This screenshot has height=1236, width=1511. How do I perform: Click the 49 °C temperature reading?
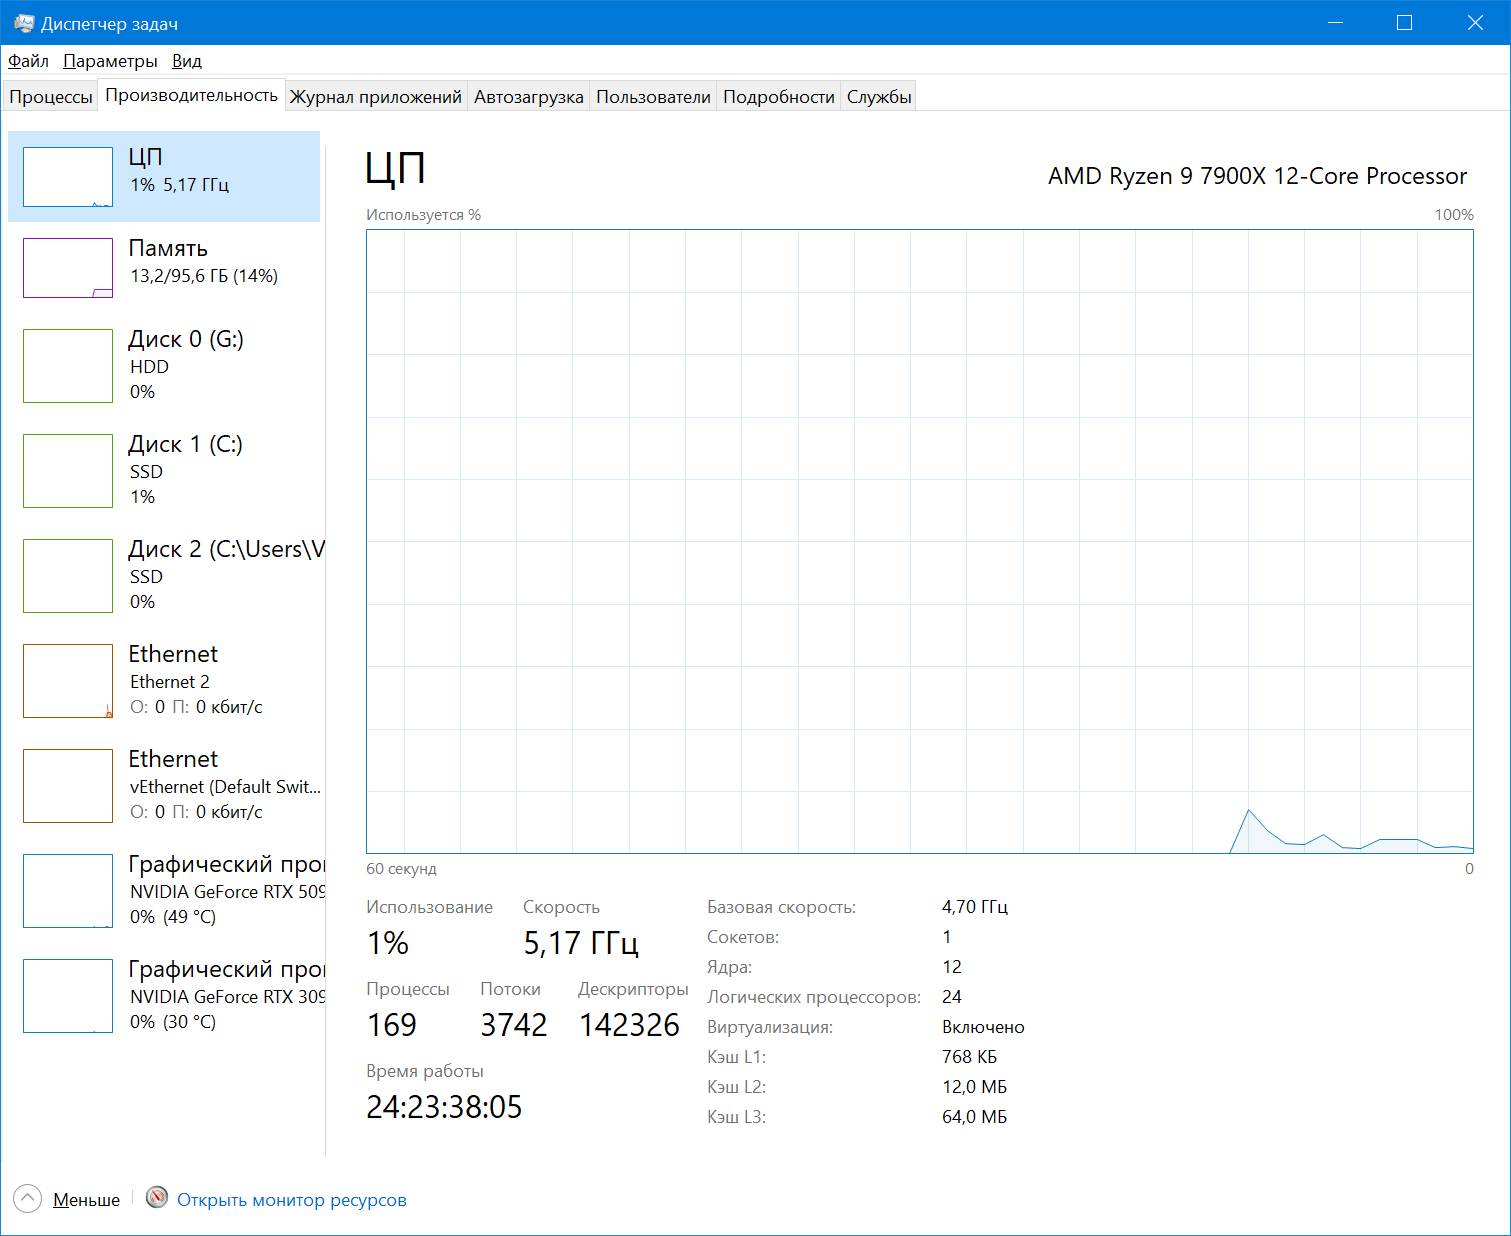point(190,917)
